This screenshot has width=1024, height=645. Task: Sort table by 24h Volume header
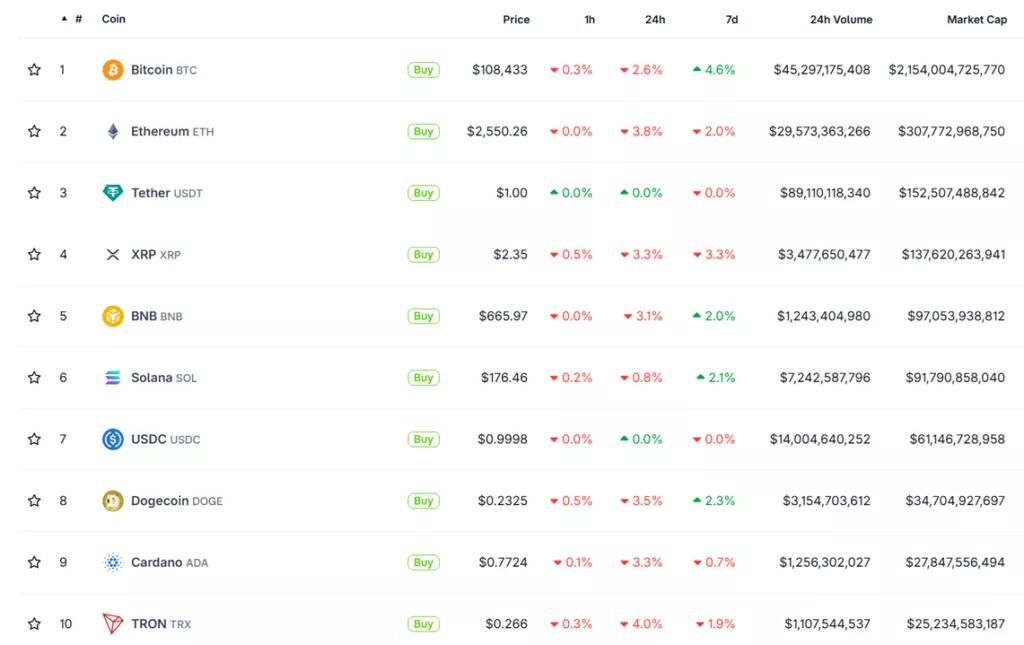pyautogui.click(x=841, y=20)
